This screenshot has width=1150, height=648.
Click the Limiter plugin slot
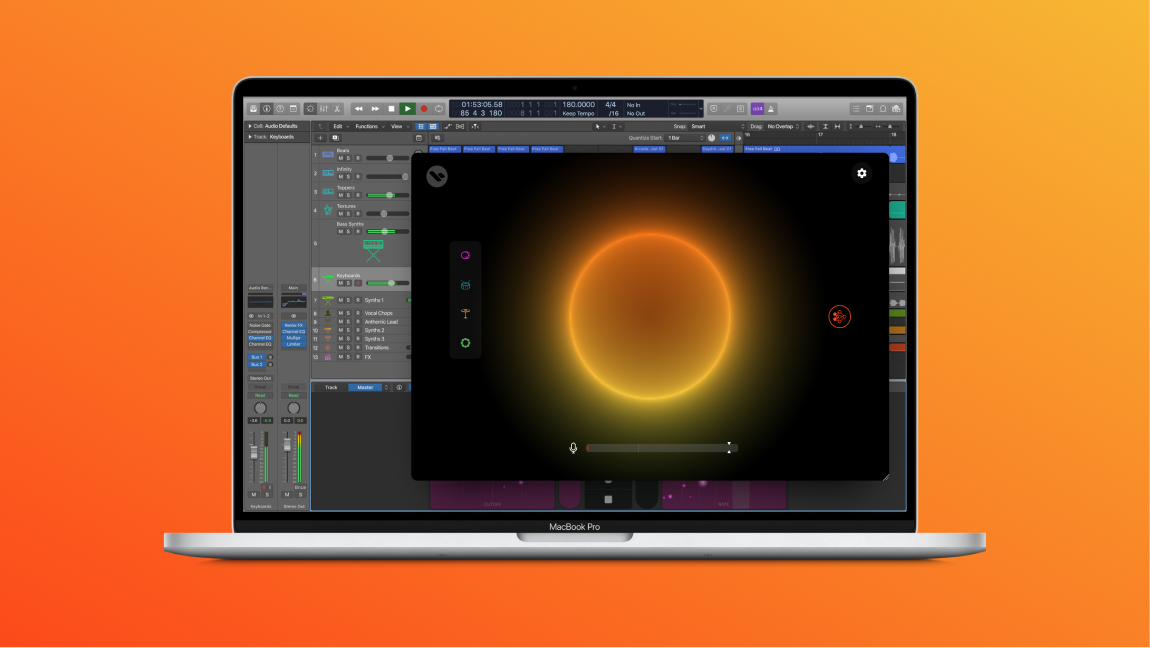click(x=293, y=344)
